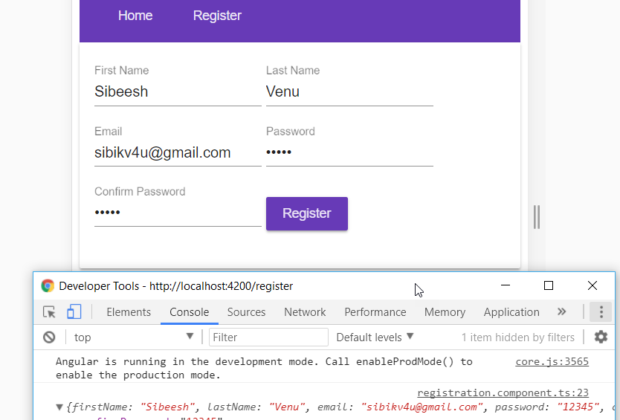Click the Angular development mode console message
Image resolution: width=620 pixels, height=420 pixels.
click(x=264, y=368)
